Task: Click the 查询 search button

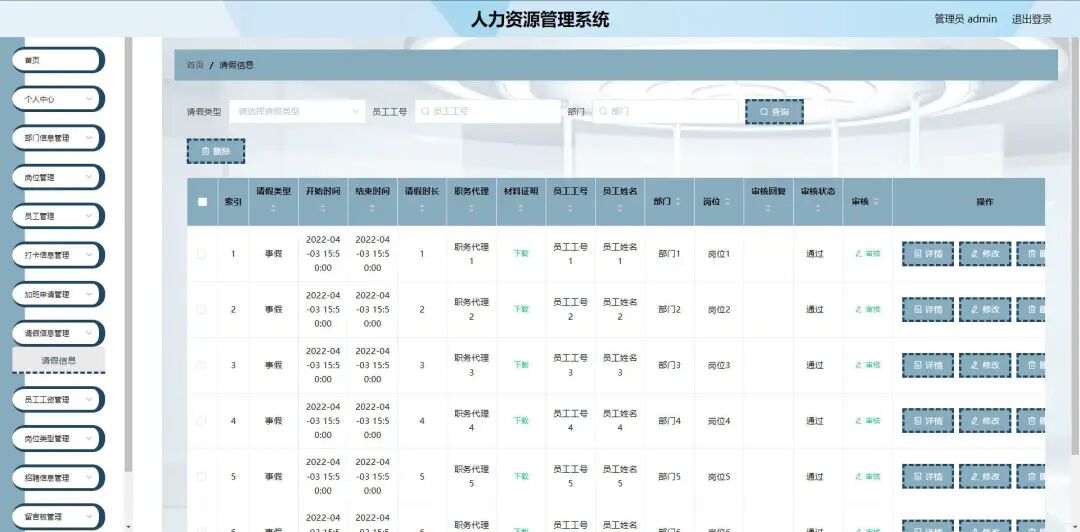Action: point(774,112)
